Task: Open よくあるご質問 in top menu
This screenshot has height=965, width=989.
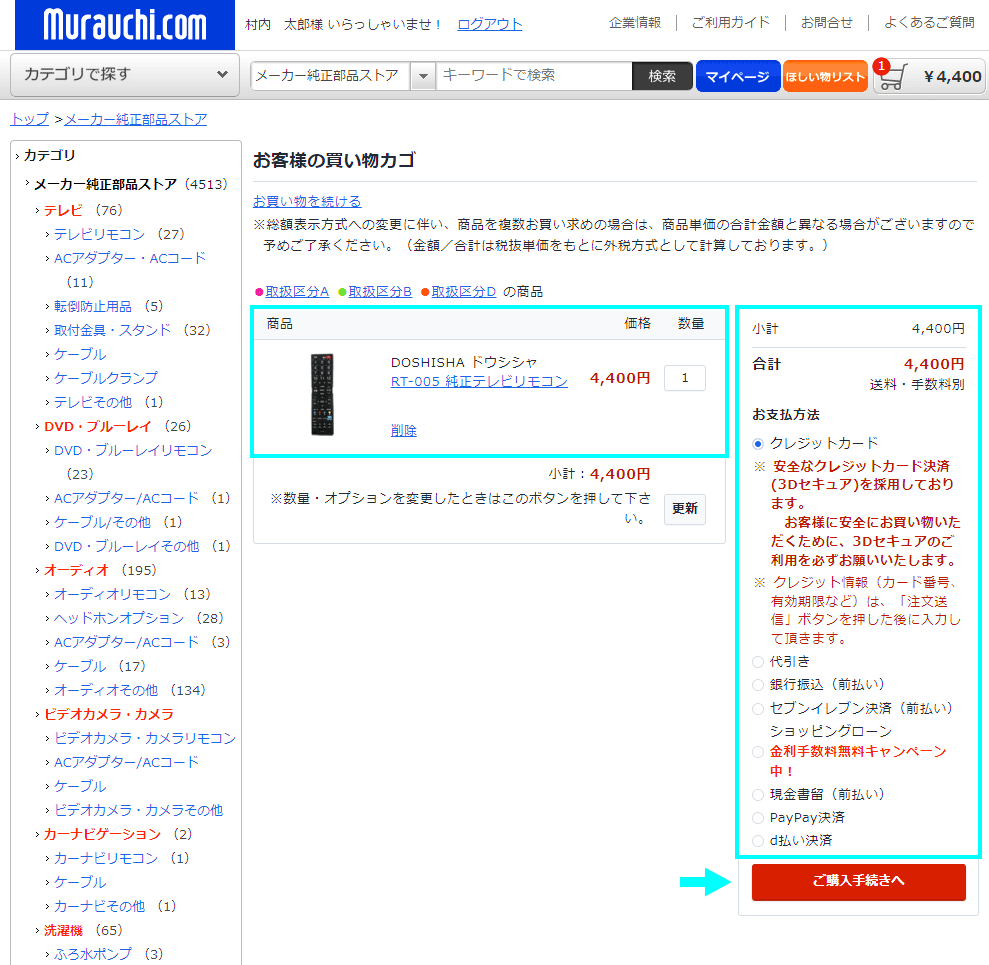Action: tap(929, 23)
